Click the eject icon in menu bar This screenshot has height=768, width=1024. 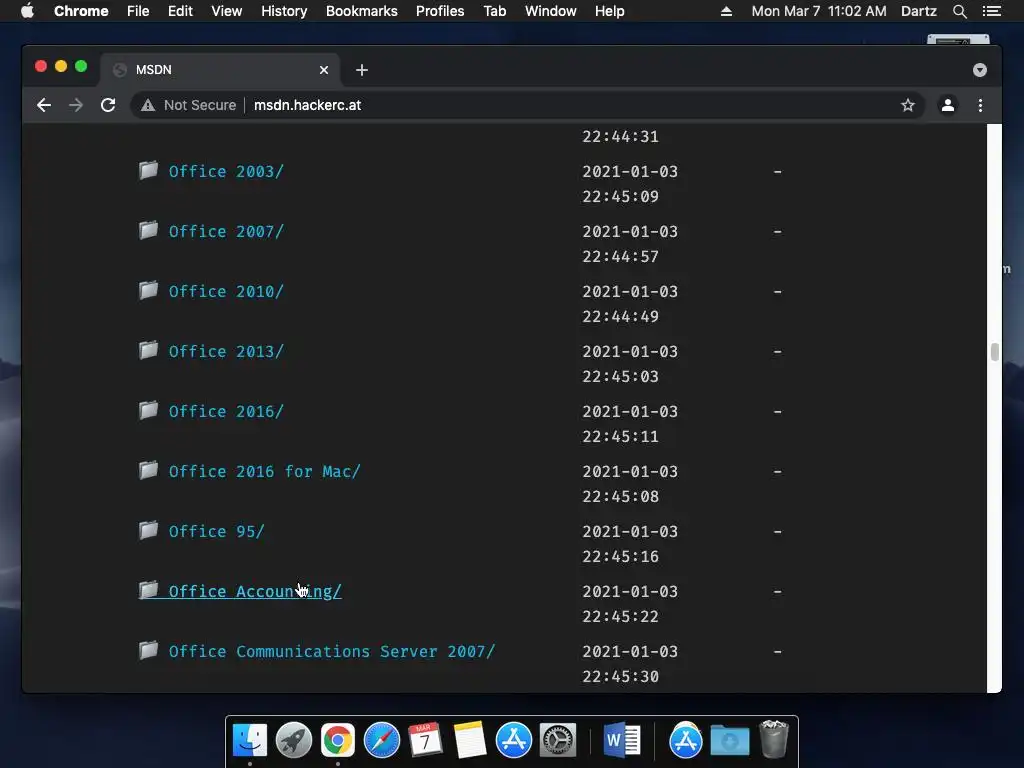(x=726, y=11)
